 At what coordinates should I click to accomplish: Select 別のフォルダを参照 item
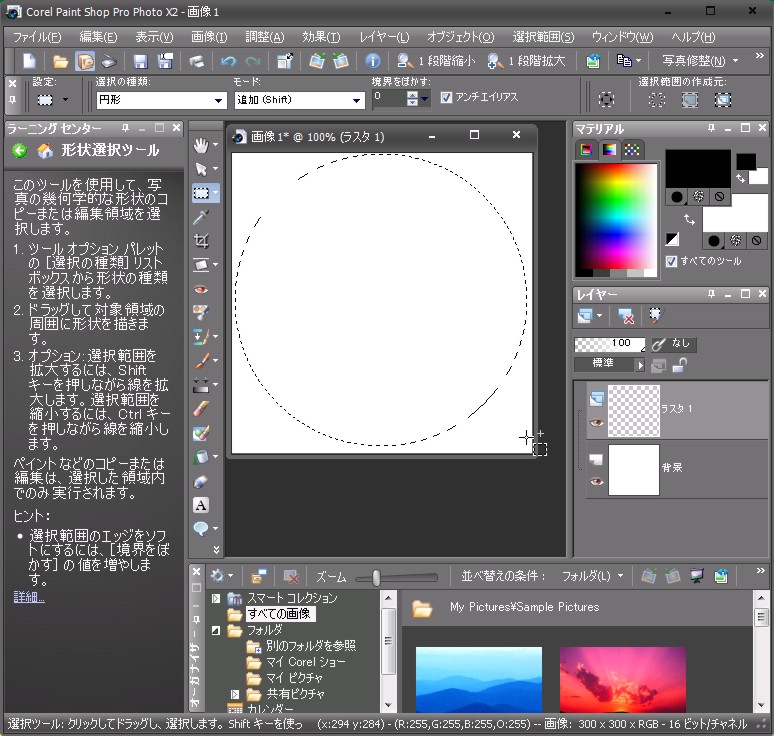click(x=310, y=646)
